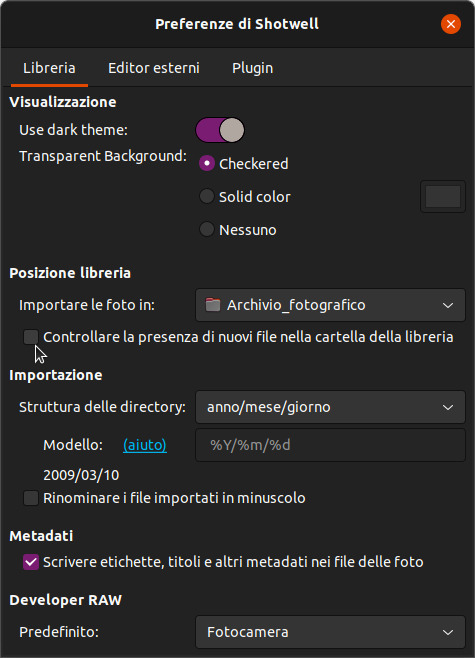Select the Libreria tab
The image size is (475, 658).
click(50, 68)
